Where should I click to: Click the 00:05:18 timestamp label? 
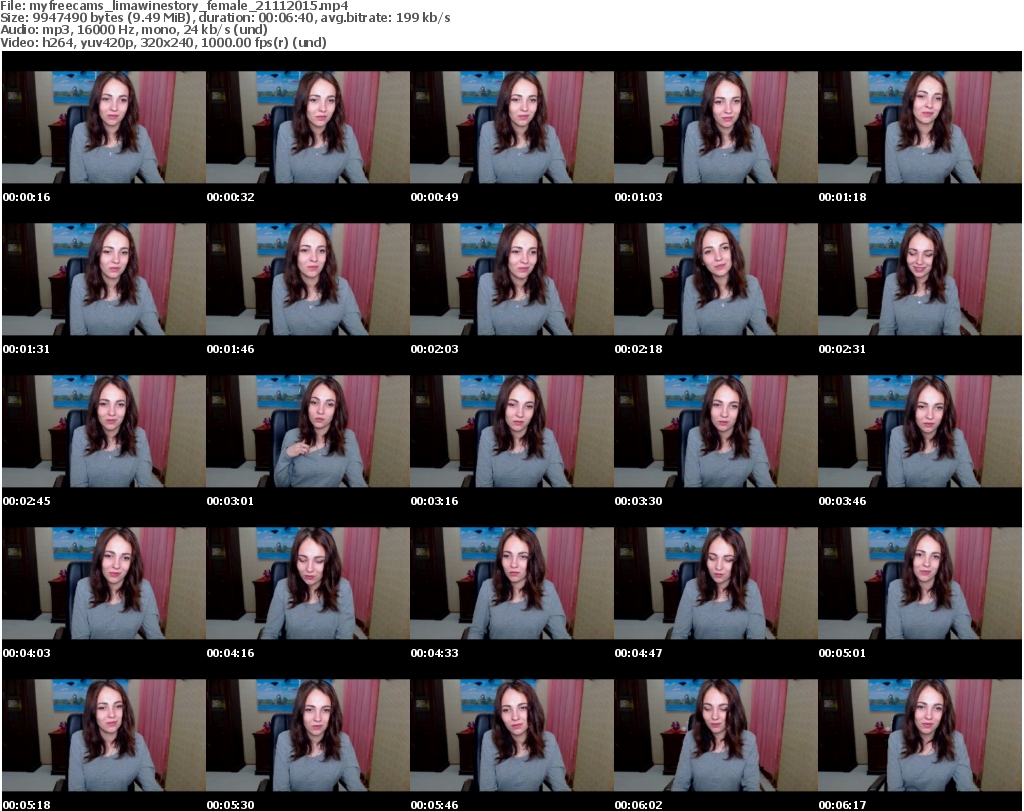click(27, 805)
